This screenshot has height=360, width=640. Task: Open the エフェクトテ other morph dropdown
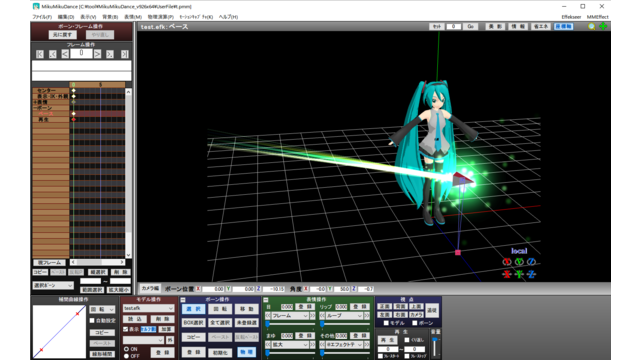click(344, 345)
